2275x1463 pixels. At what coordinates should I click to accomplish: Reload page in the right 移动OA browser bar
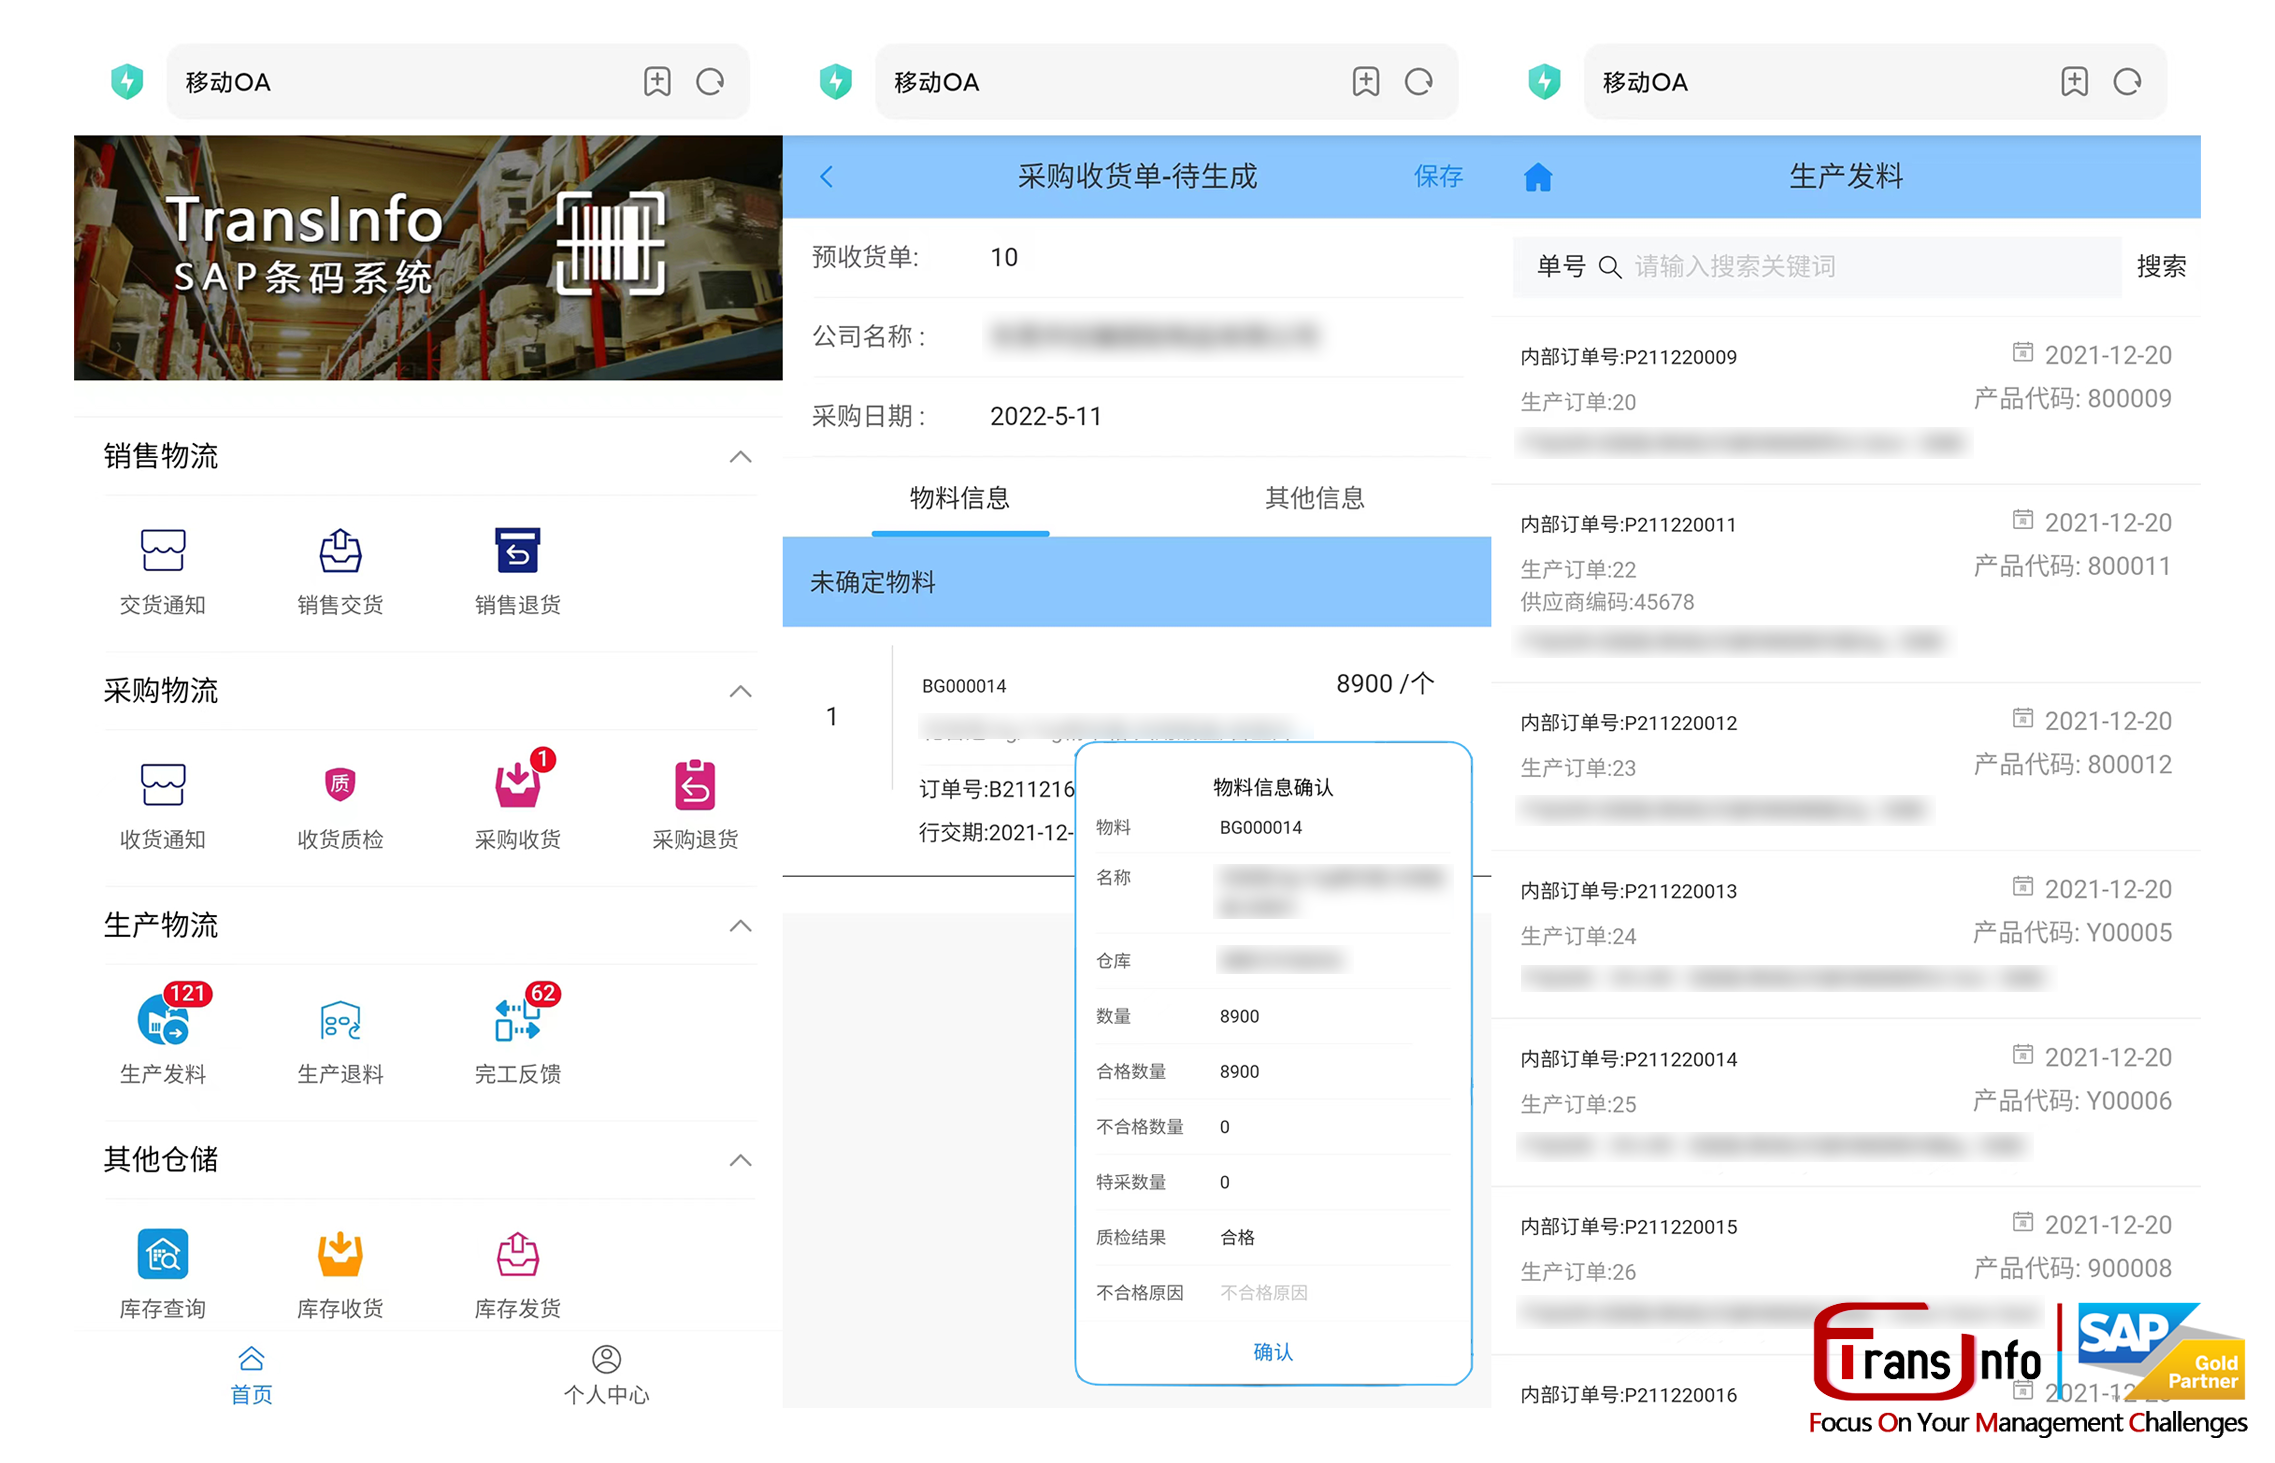2128,81
